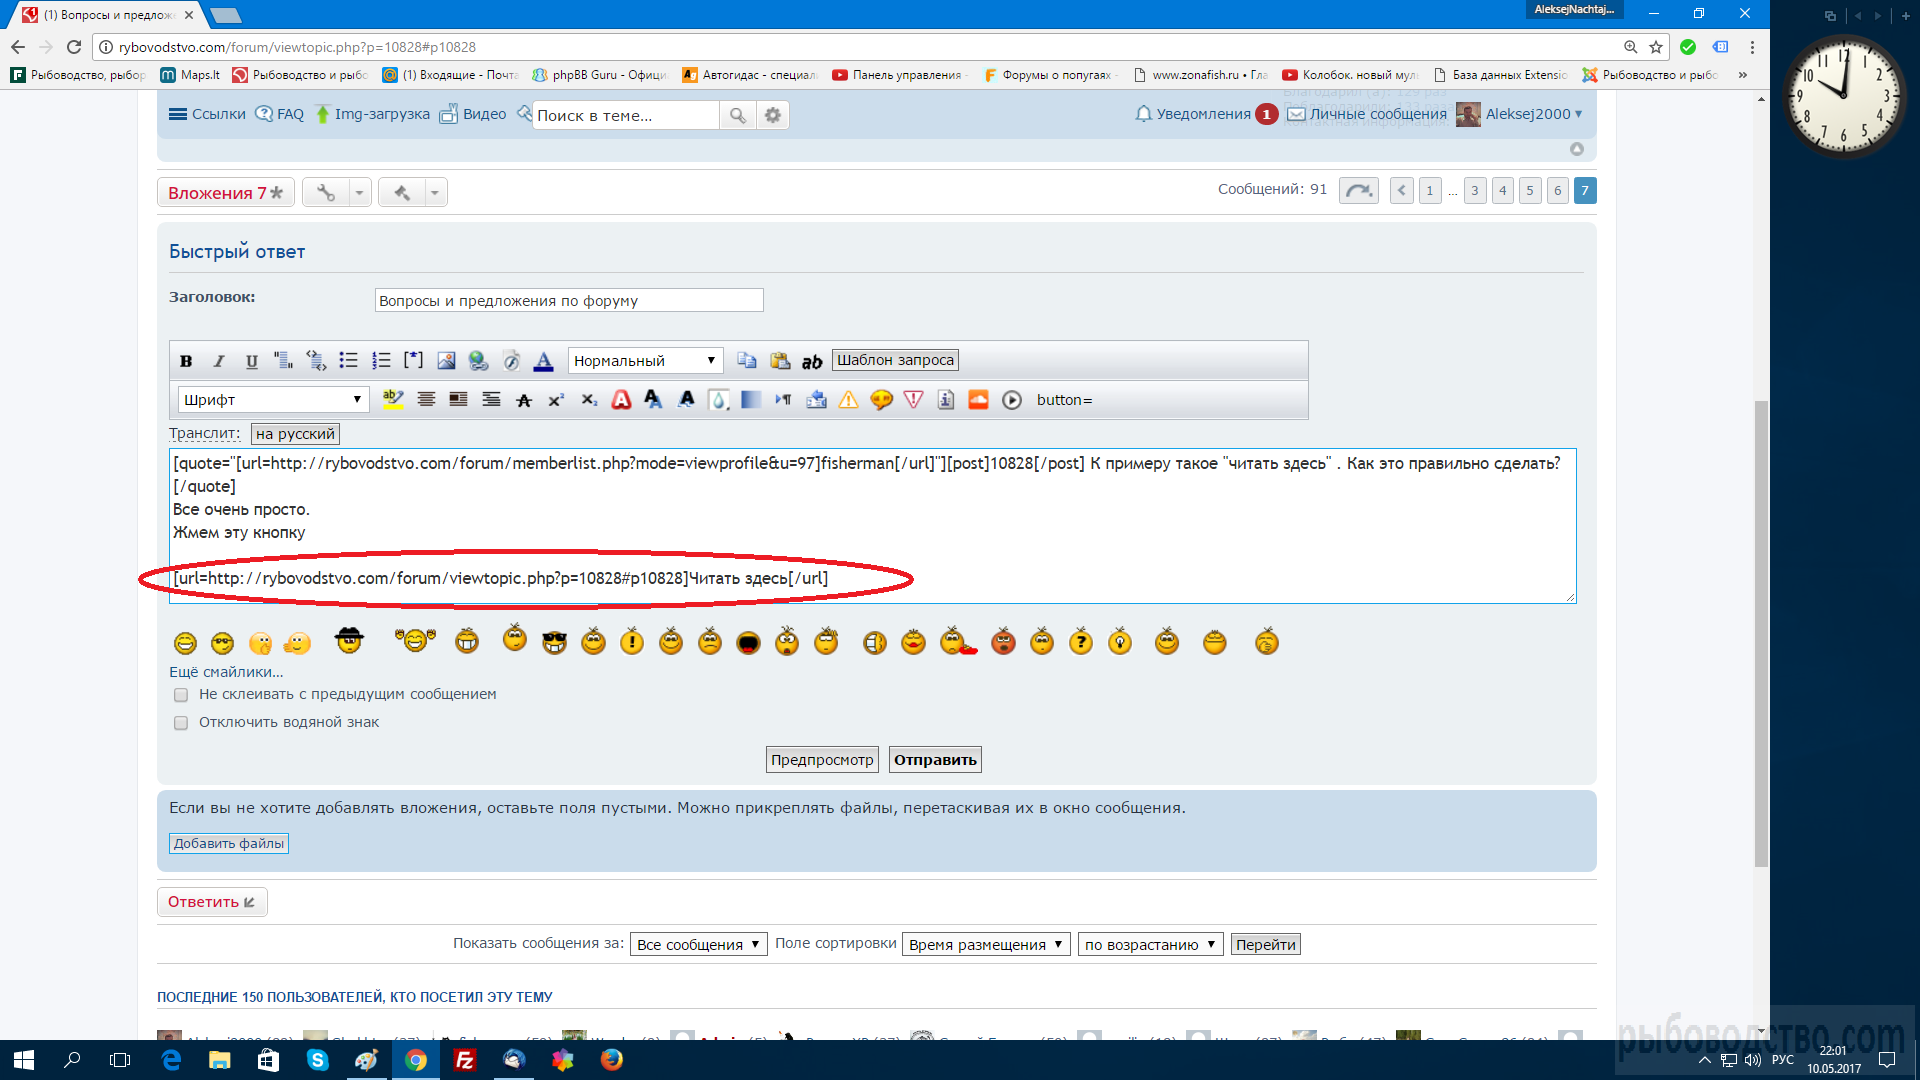Go to page 5 of the topic

1529,191
